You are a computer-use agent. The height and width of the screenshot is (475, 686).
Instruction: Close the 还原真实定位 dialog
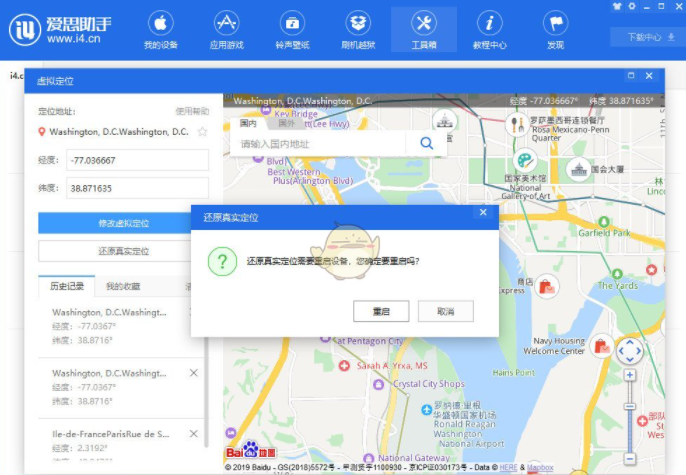coord(483,213)
